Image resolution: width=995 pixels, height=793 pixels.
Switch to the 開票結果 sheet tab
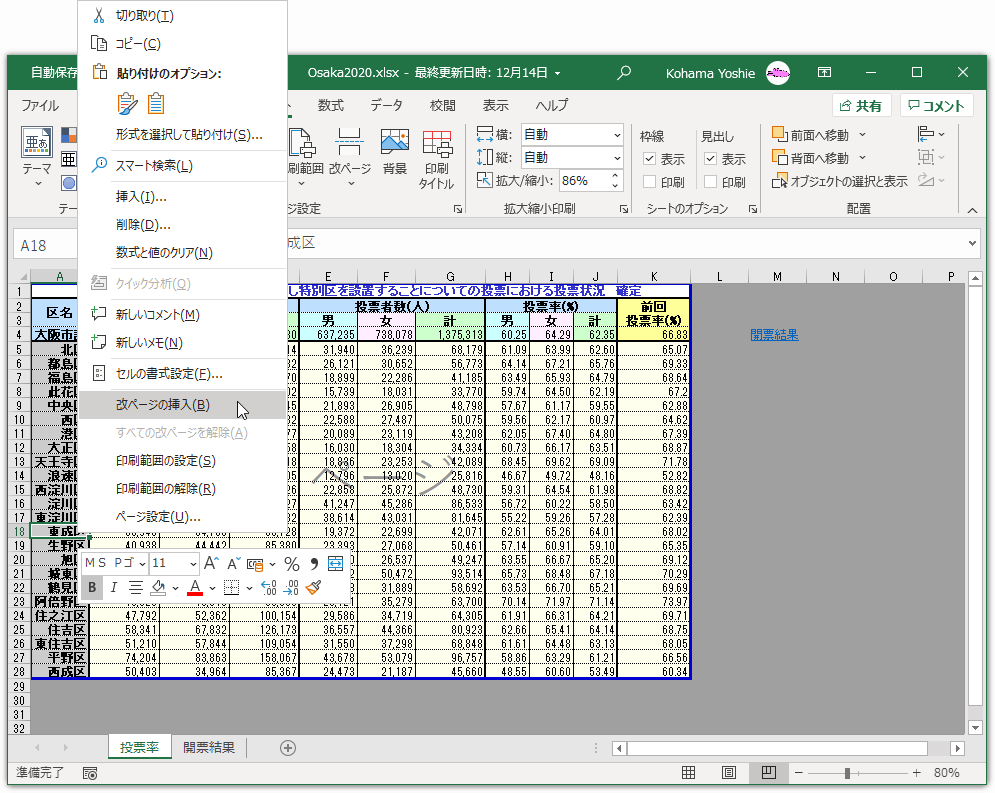[x=208, y=747]
